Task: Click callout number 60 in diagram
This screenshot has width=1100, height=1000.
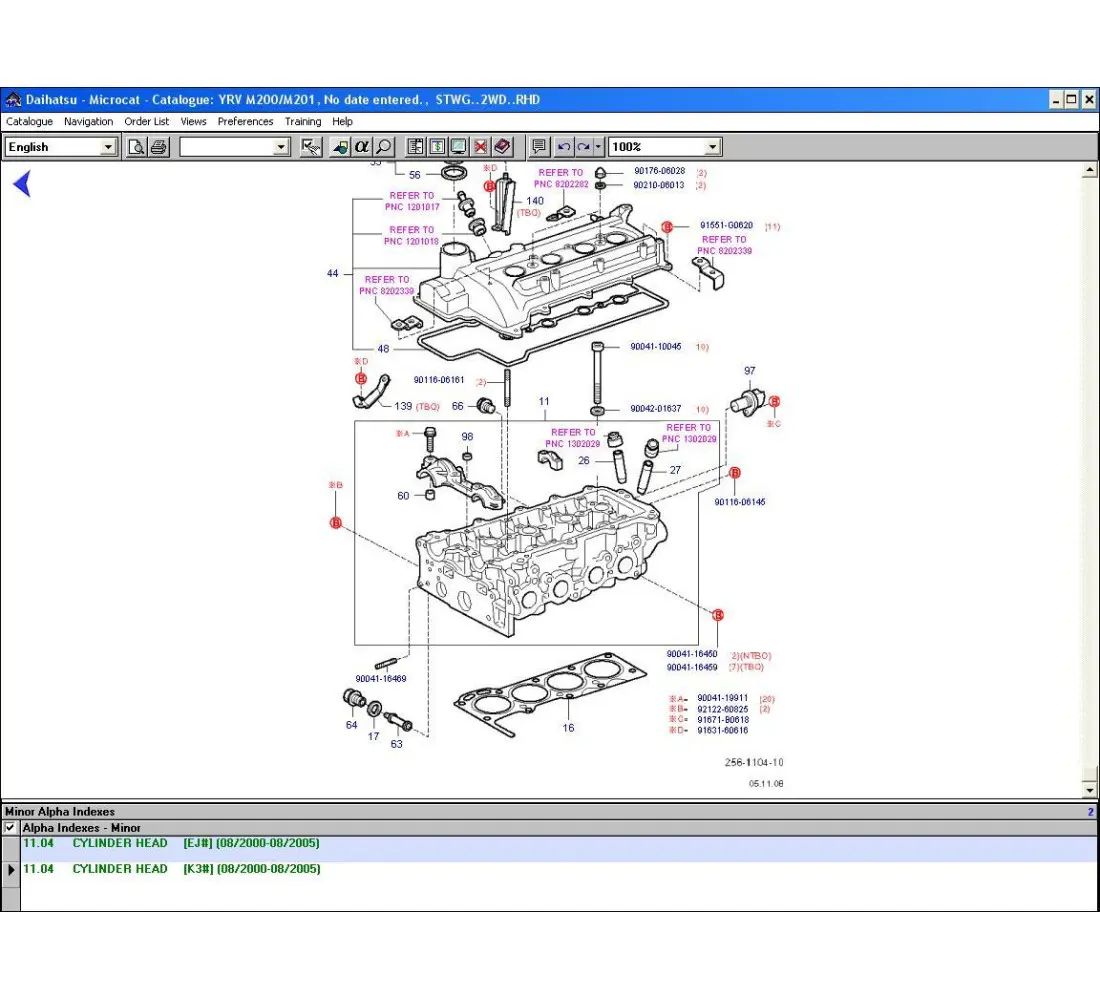Action: click(x=403, y=496)
